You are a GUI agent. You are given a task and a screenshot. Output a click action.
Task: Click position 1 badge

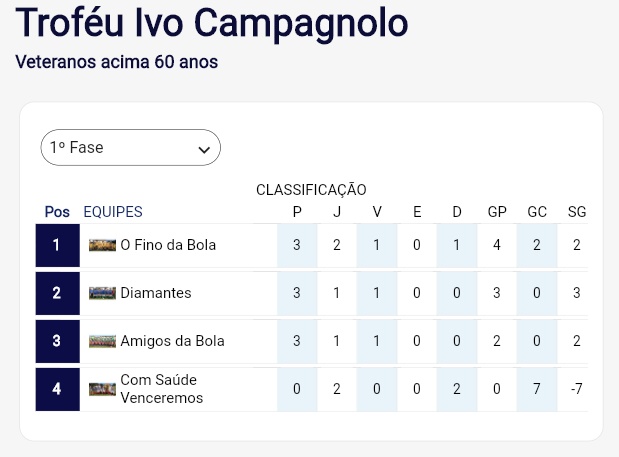click(x=58, y=245)
